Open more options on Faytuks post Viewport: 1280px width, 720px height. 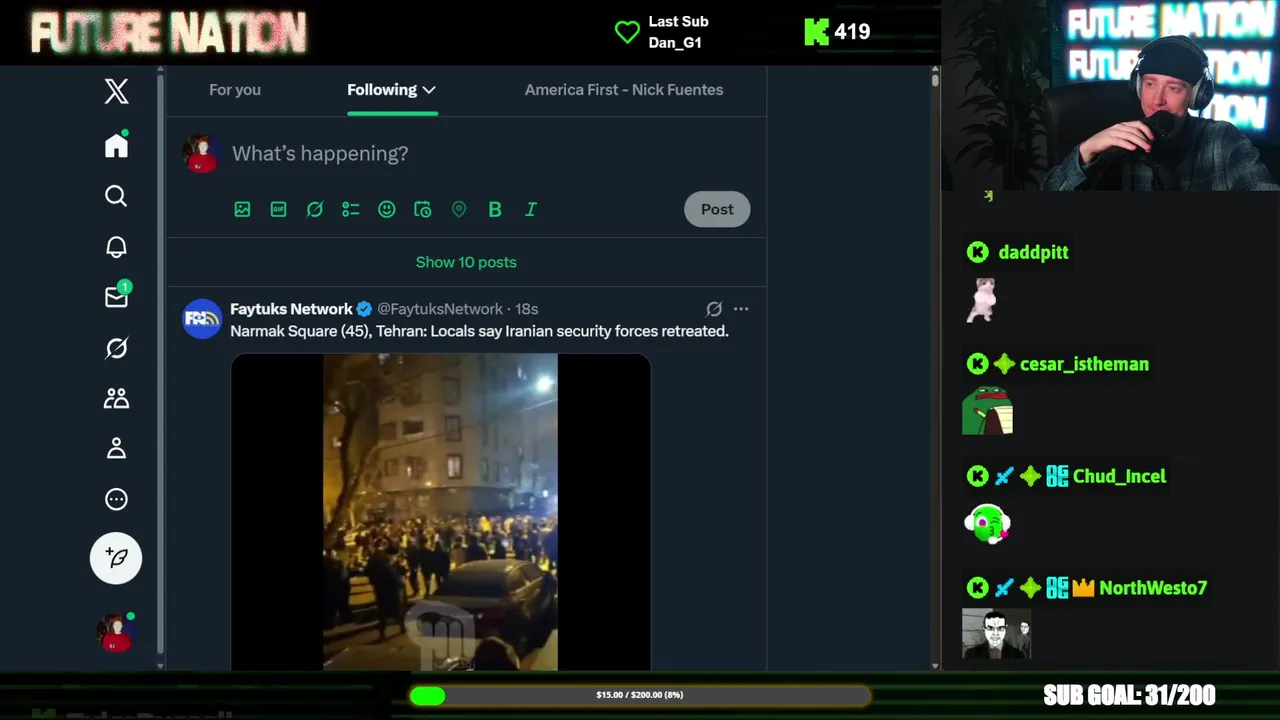pyautogui.click(x=741, y=309)
